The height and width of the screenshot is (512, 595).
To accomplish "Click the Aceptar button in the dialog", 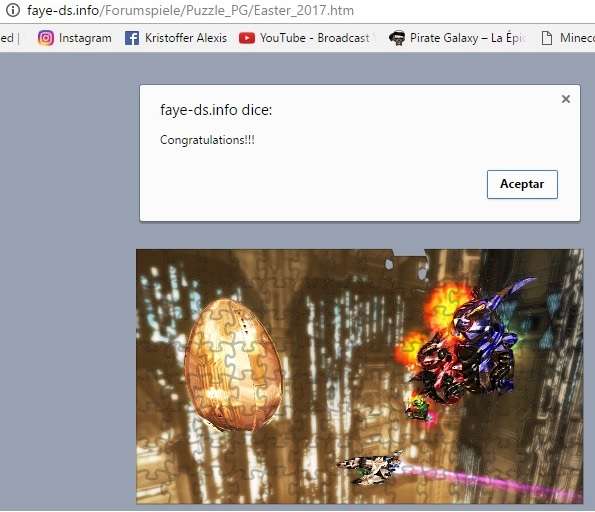I will click(x=522, y=184).
